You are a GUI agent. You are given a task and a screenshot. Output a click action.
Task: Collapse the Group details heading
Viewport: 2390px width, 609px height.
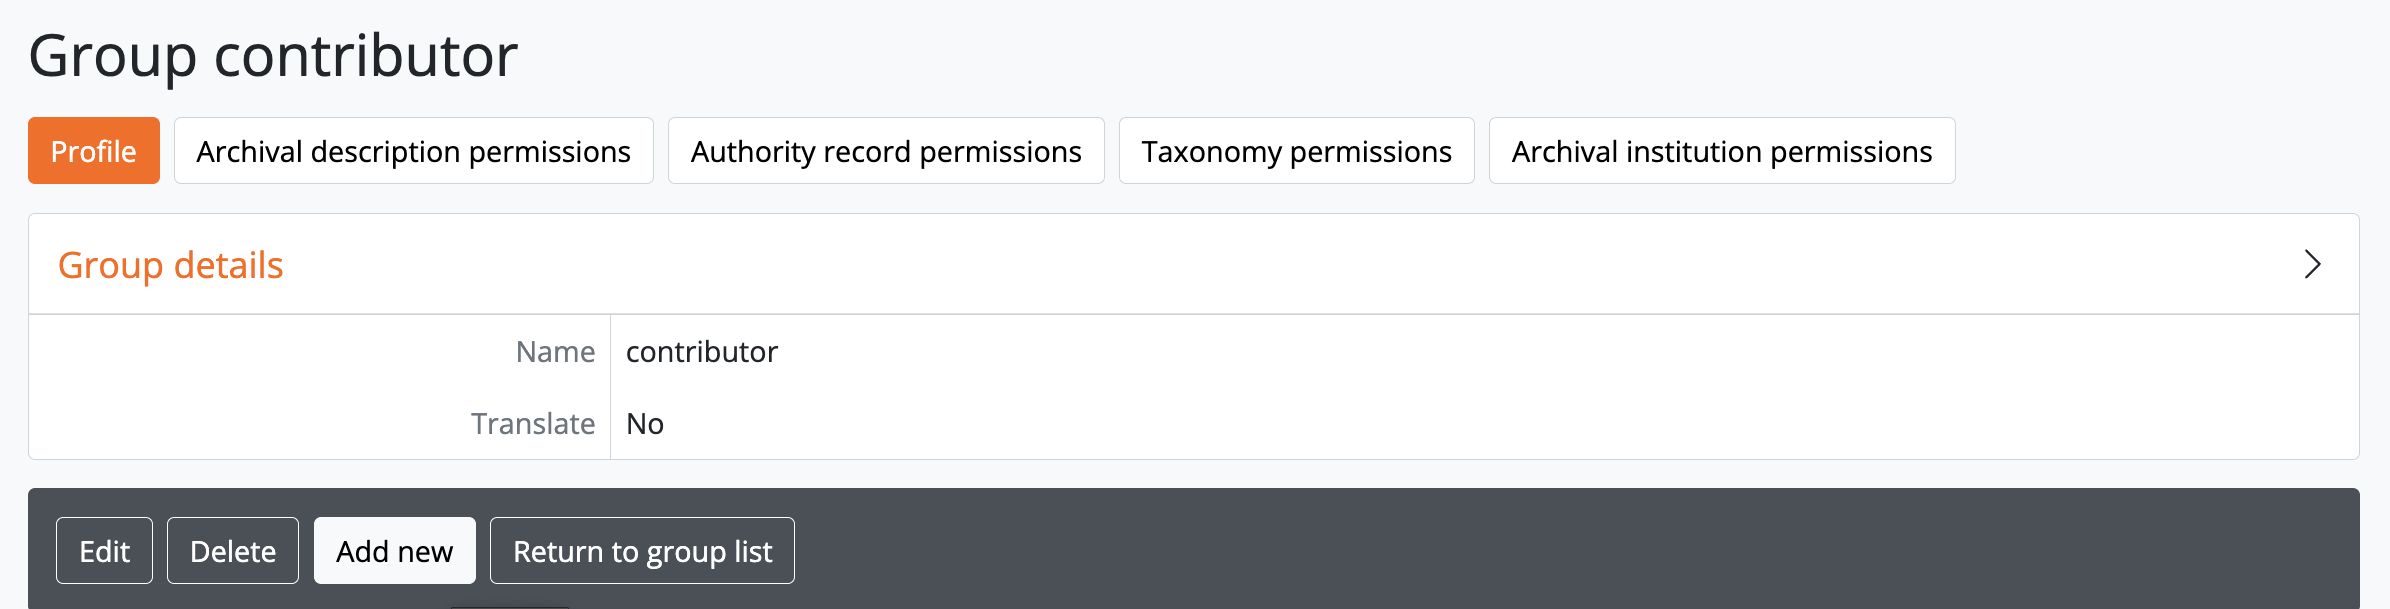[171, 265]
